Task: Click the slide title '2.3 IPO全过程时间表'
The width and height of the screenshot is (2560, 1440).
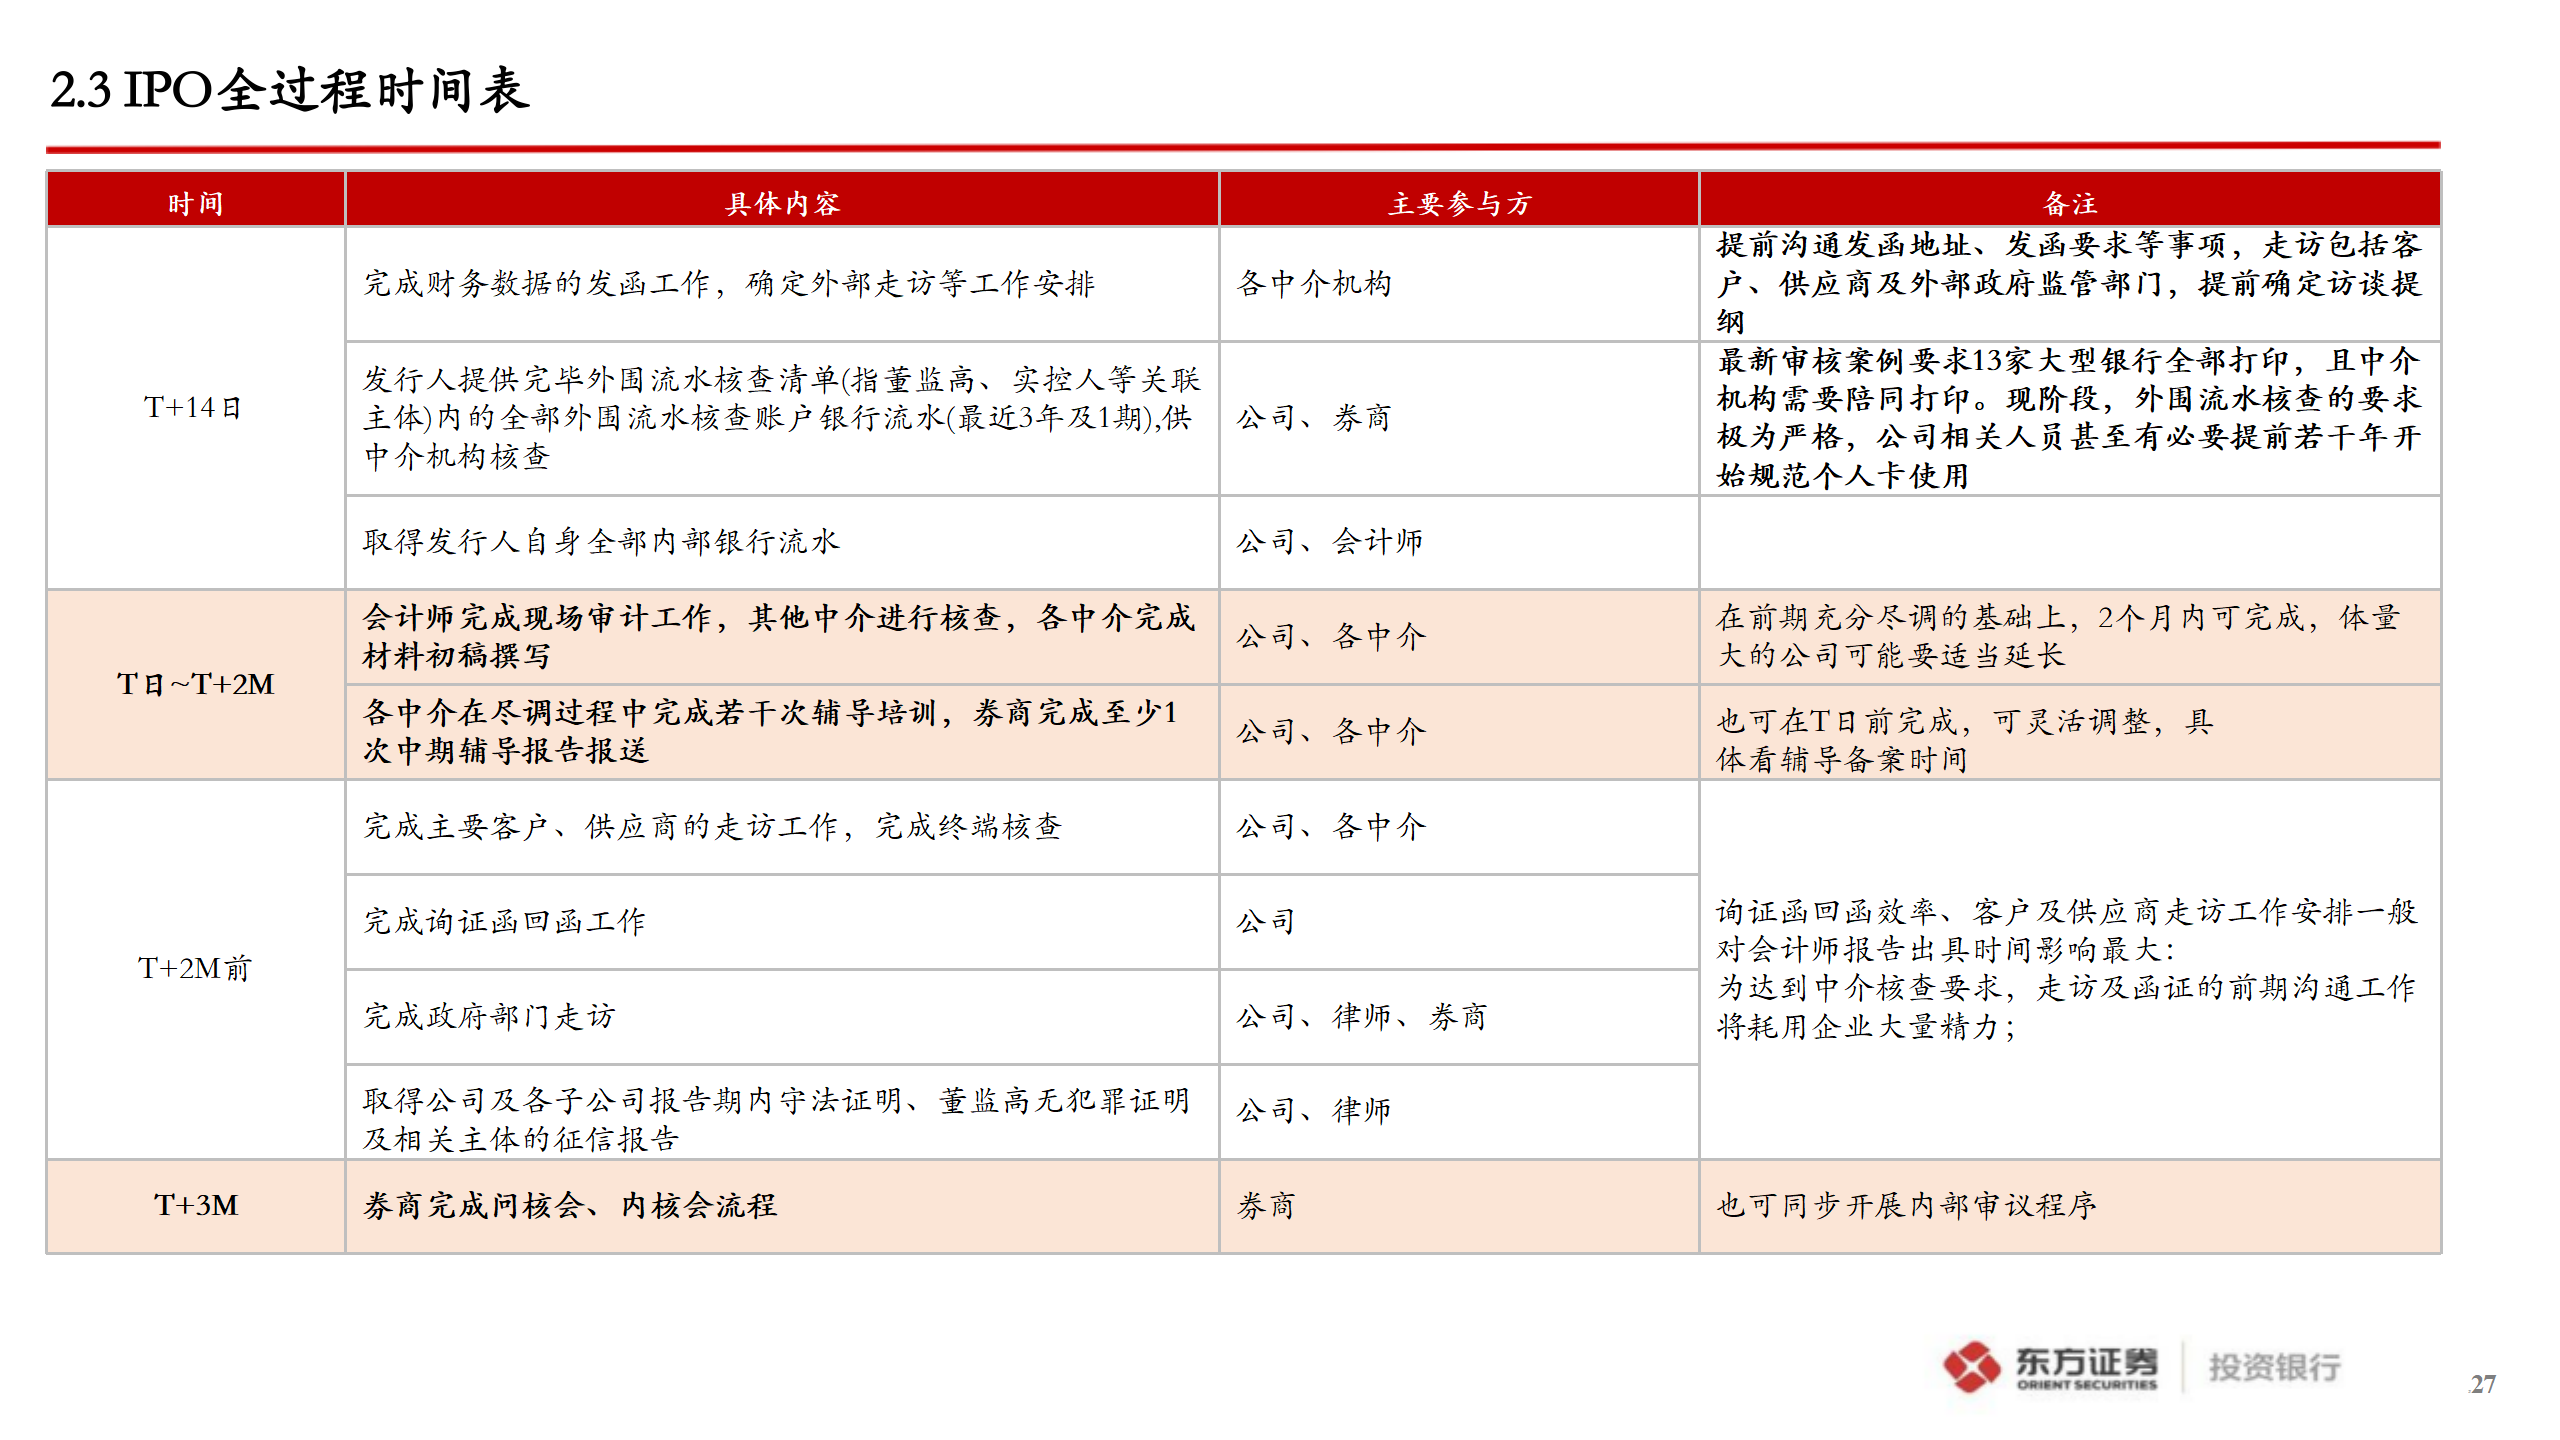Action: coord(289,90)
